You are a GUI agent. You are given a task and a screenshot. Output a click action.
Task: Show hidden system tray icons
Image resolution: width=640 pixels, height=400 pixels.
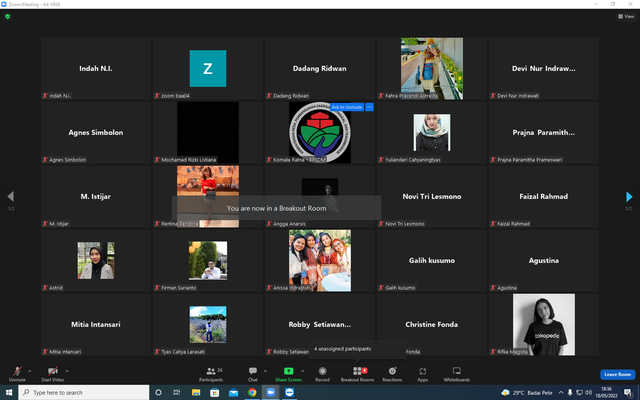[561, 393]
